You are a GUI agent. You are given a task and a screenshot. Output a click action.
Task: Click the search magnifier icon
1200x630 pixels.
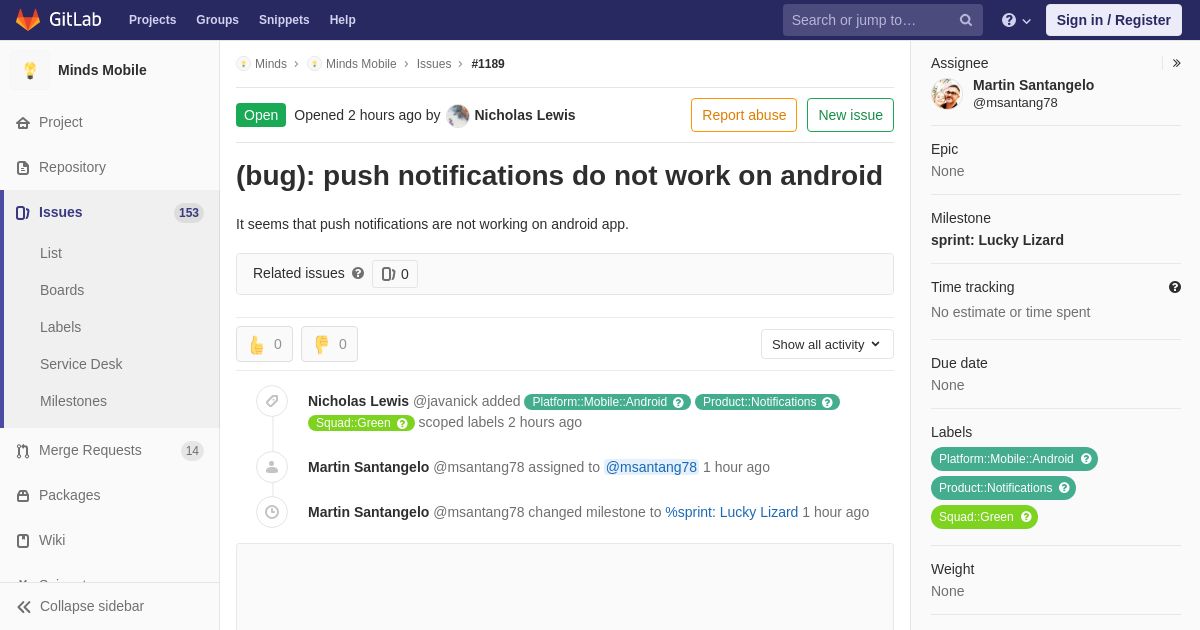(966, 20)
